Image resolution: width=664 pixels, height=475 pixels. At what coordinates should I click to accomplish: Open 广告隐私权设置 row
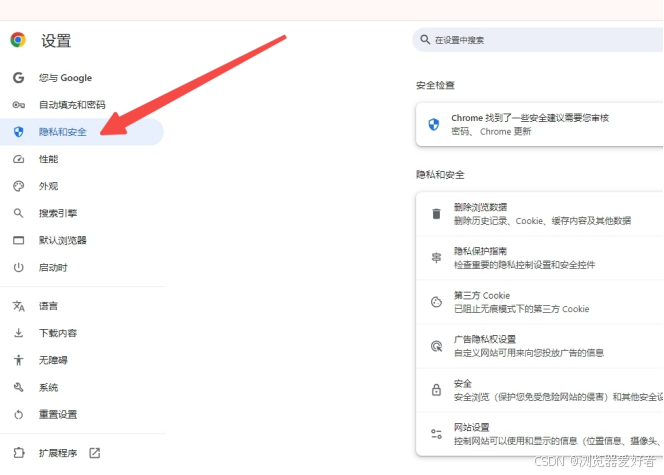point(540,346)
